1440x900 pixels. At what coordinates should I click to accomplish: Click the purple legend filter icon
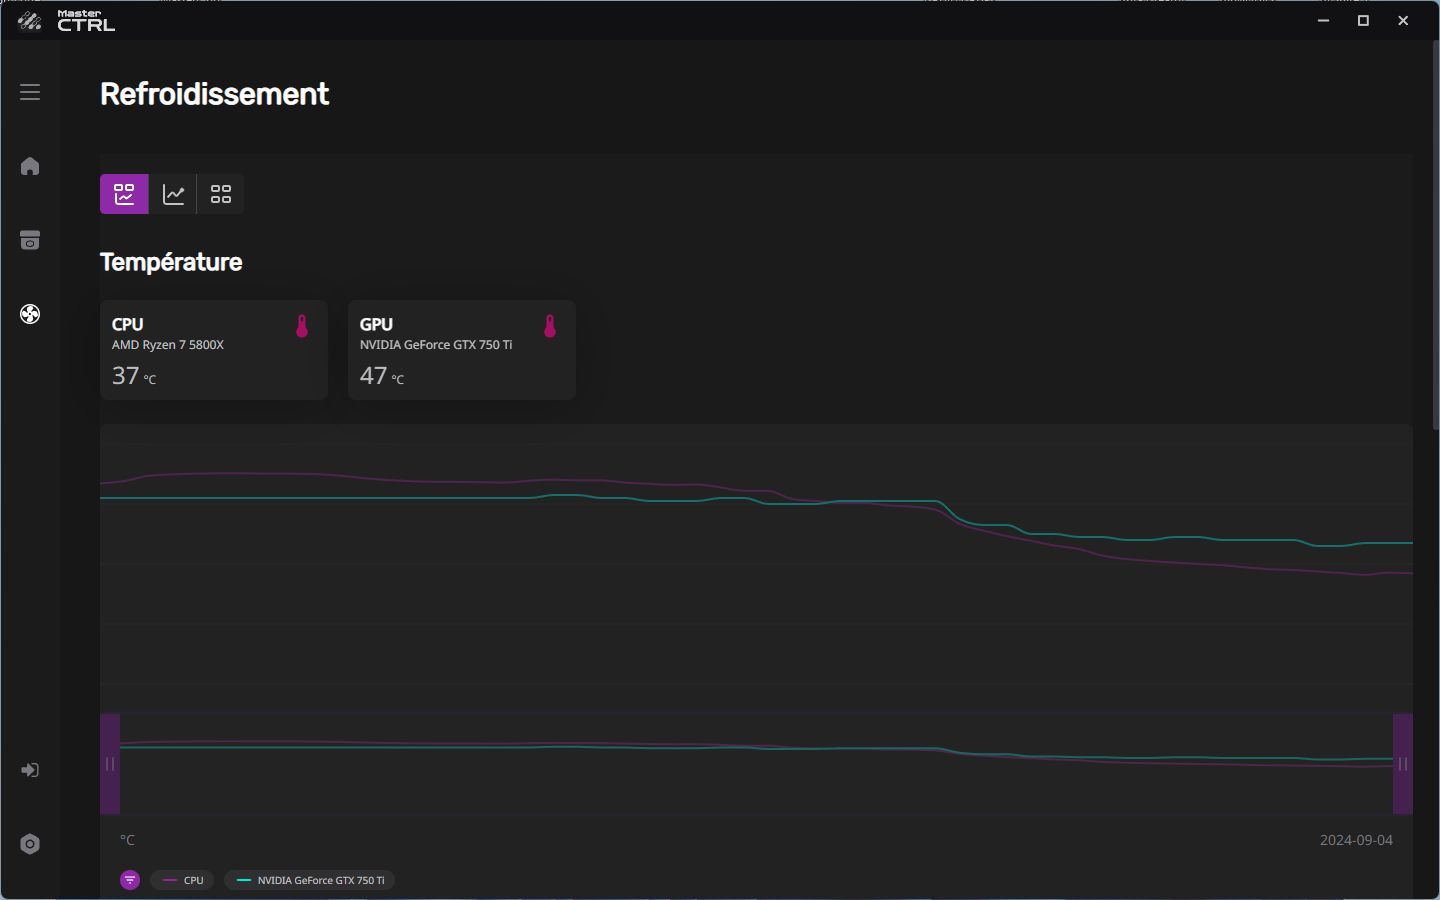130,880
